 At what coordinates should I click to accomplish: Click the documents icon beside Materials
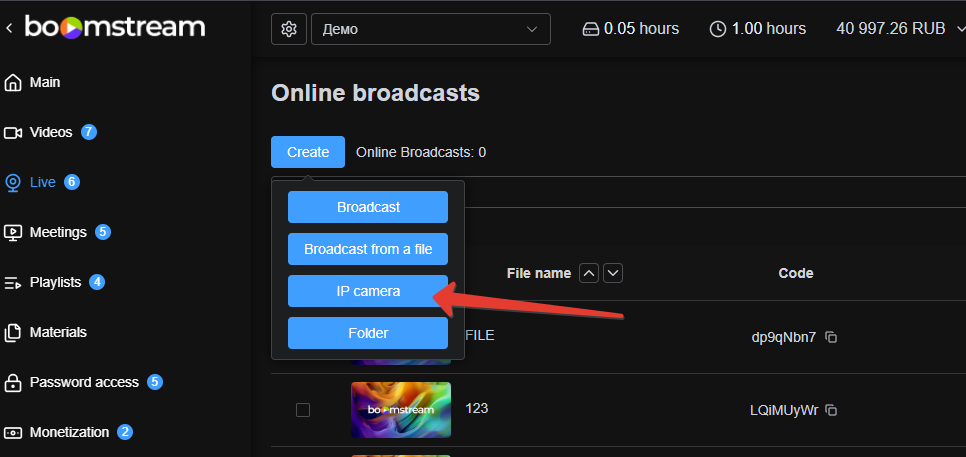13,333
